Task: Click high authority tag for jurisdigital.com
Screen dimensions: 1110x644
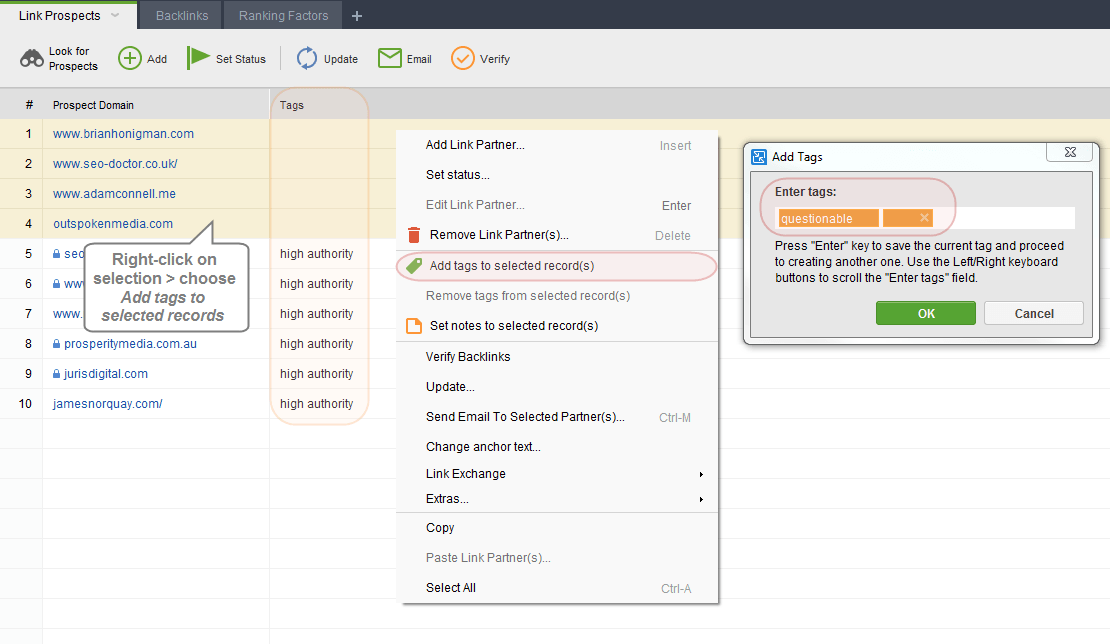Action: pos(316,374)
